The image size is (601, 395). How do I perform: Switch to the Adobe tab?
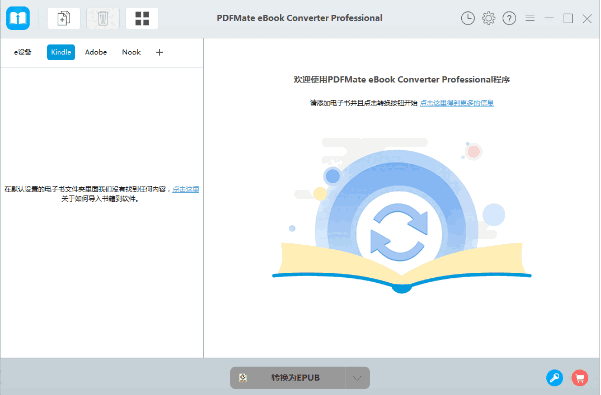click(x=96, y=52)
